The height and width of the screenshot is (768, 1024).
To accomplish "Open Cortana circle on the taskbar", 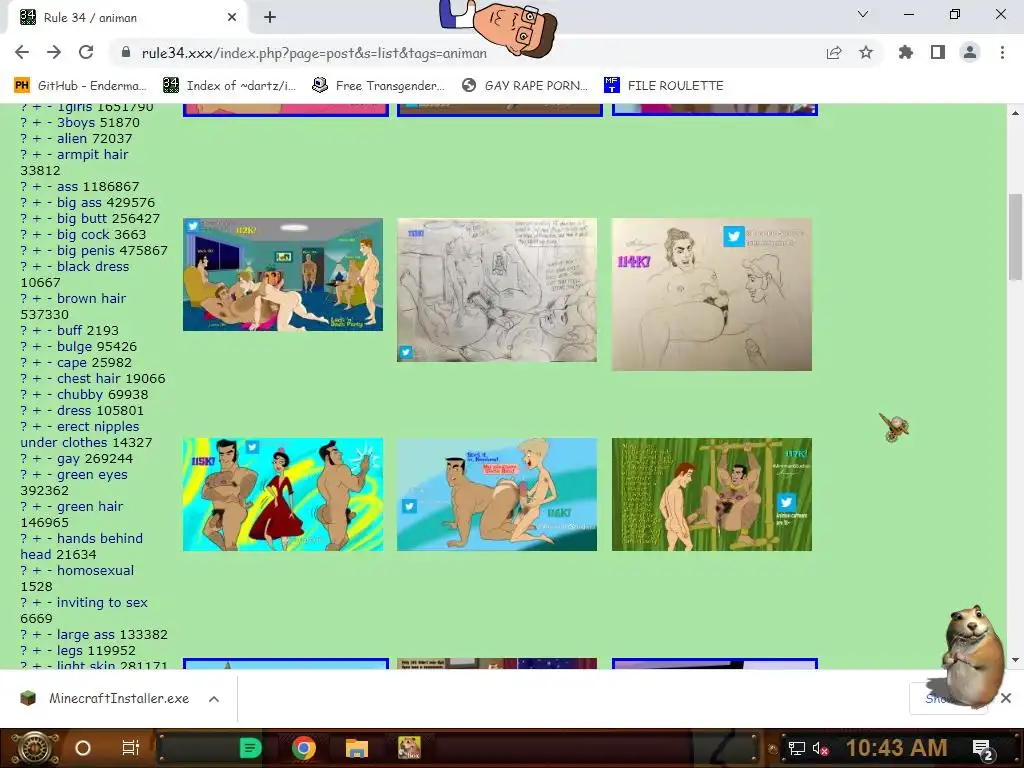I will pyautogui.click(x=83, y=748).
